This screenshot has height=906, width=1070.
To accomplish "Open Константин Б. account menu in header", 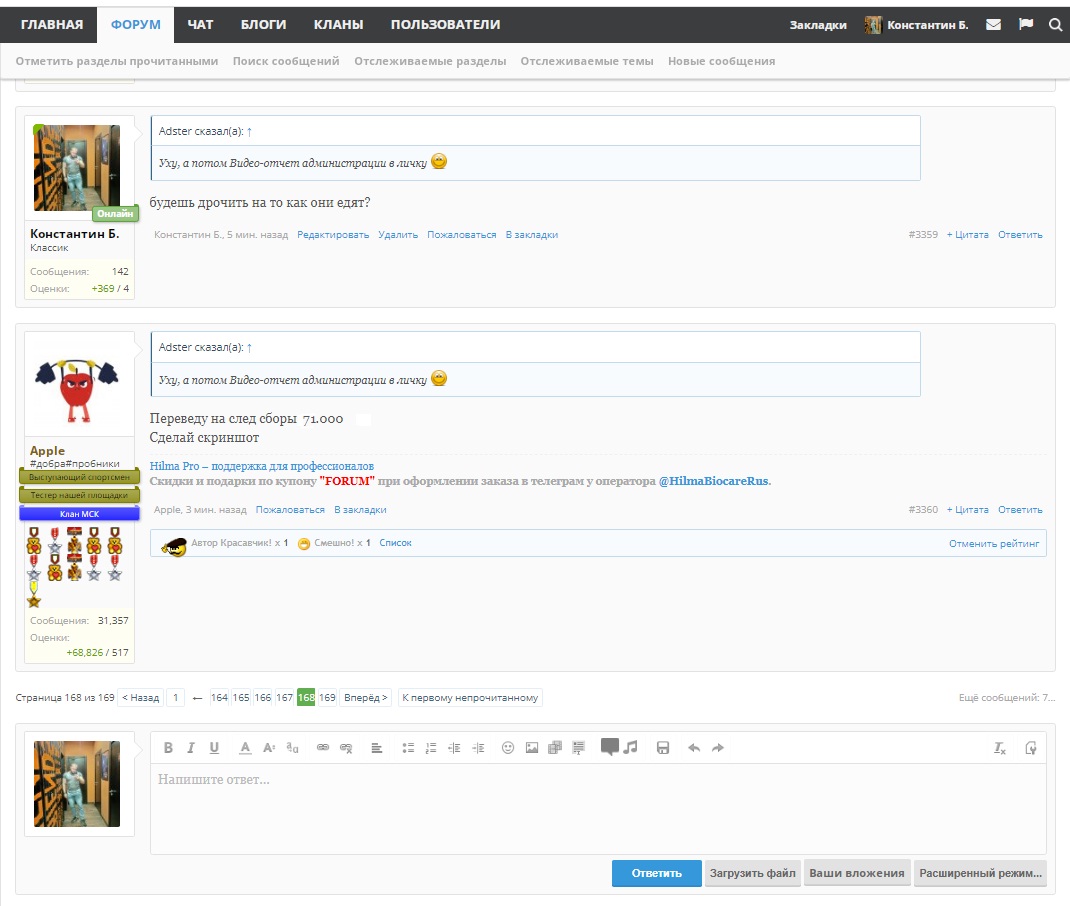I will pyautogui.click(x=917, y=25).
